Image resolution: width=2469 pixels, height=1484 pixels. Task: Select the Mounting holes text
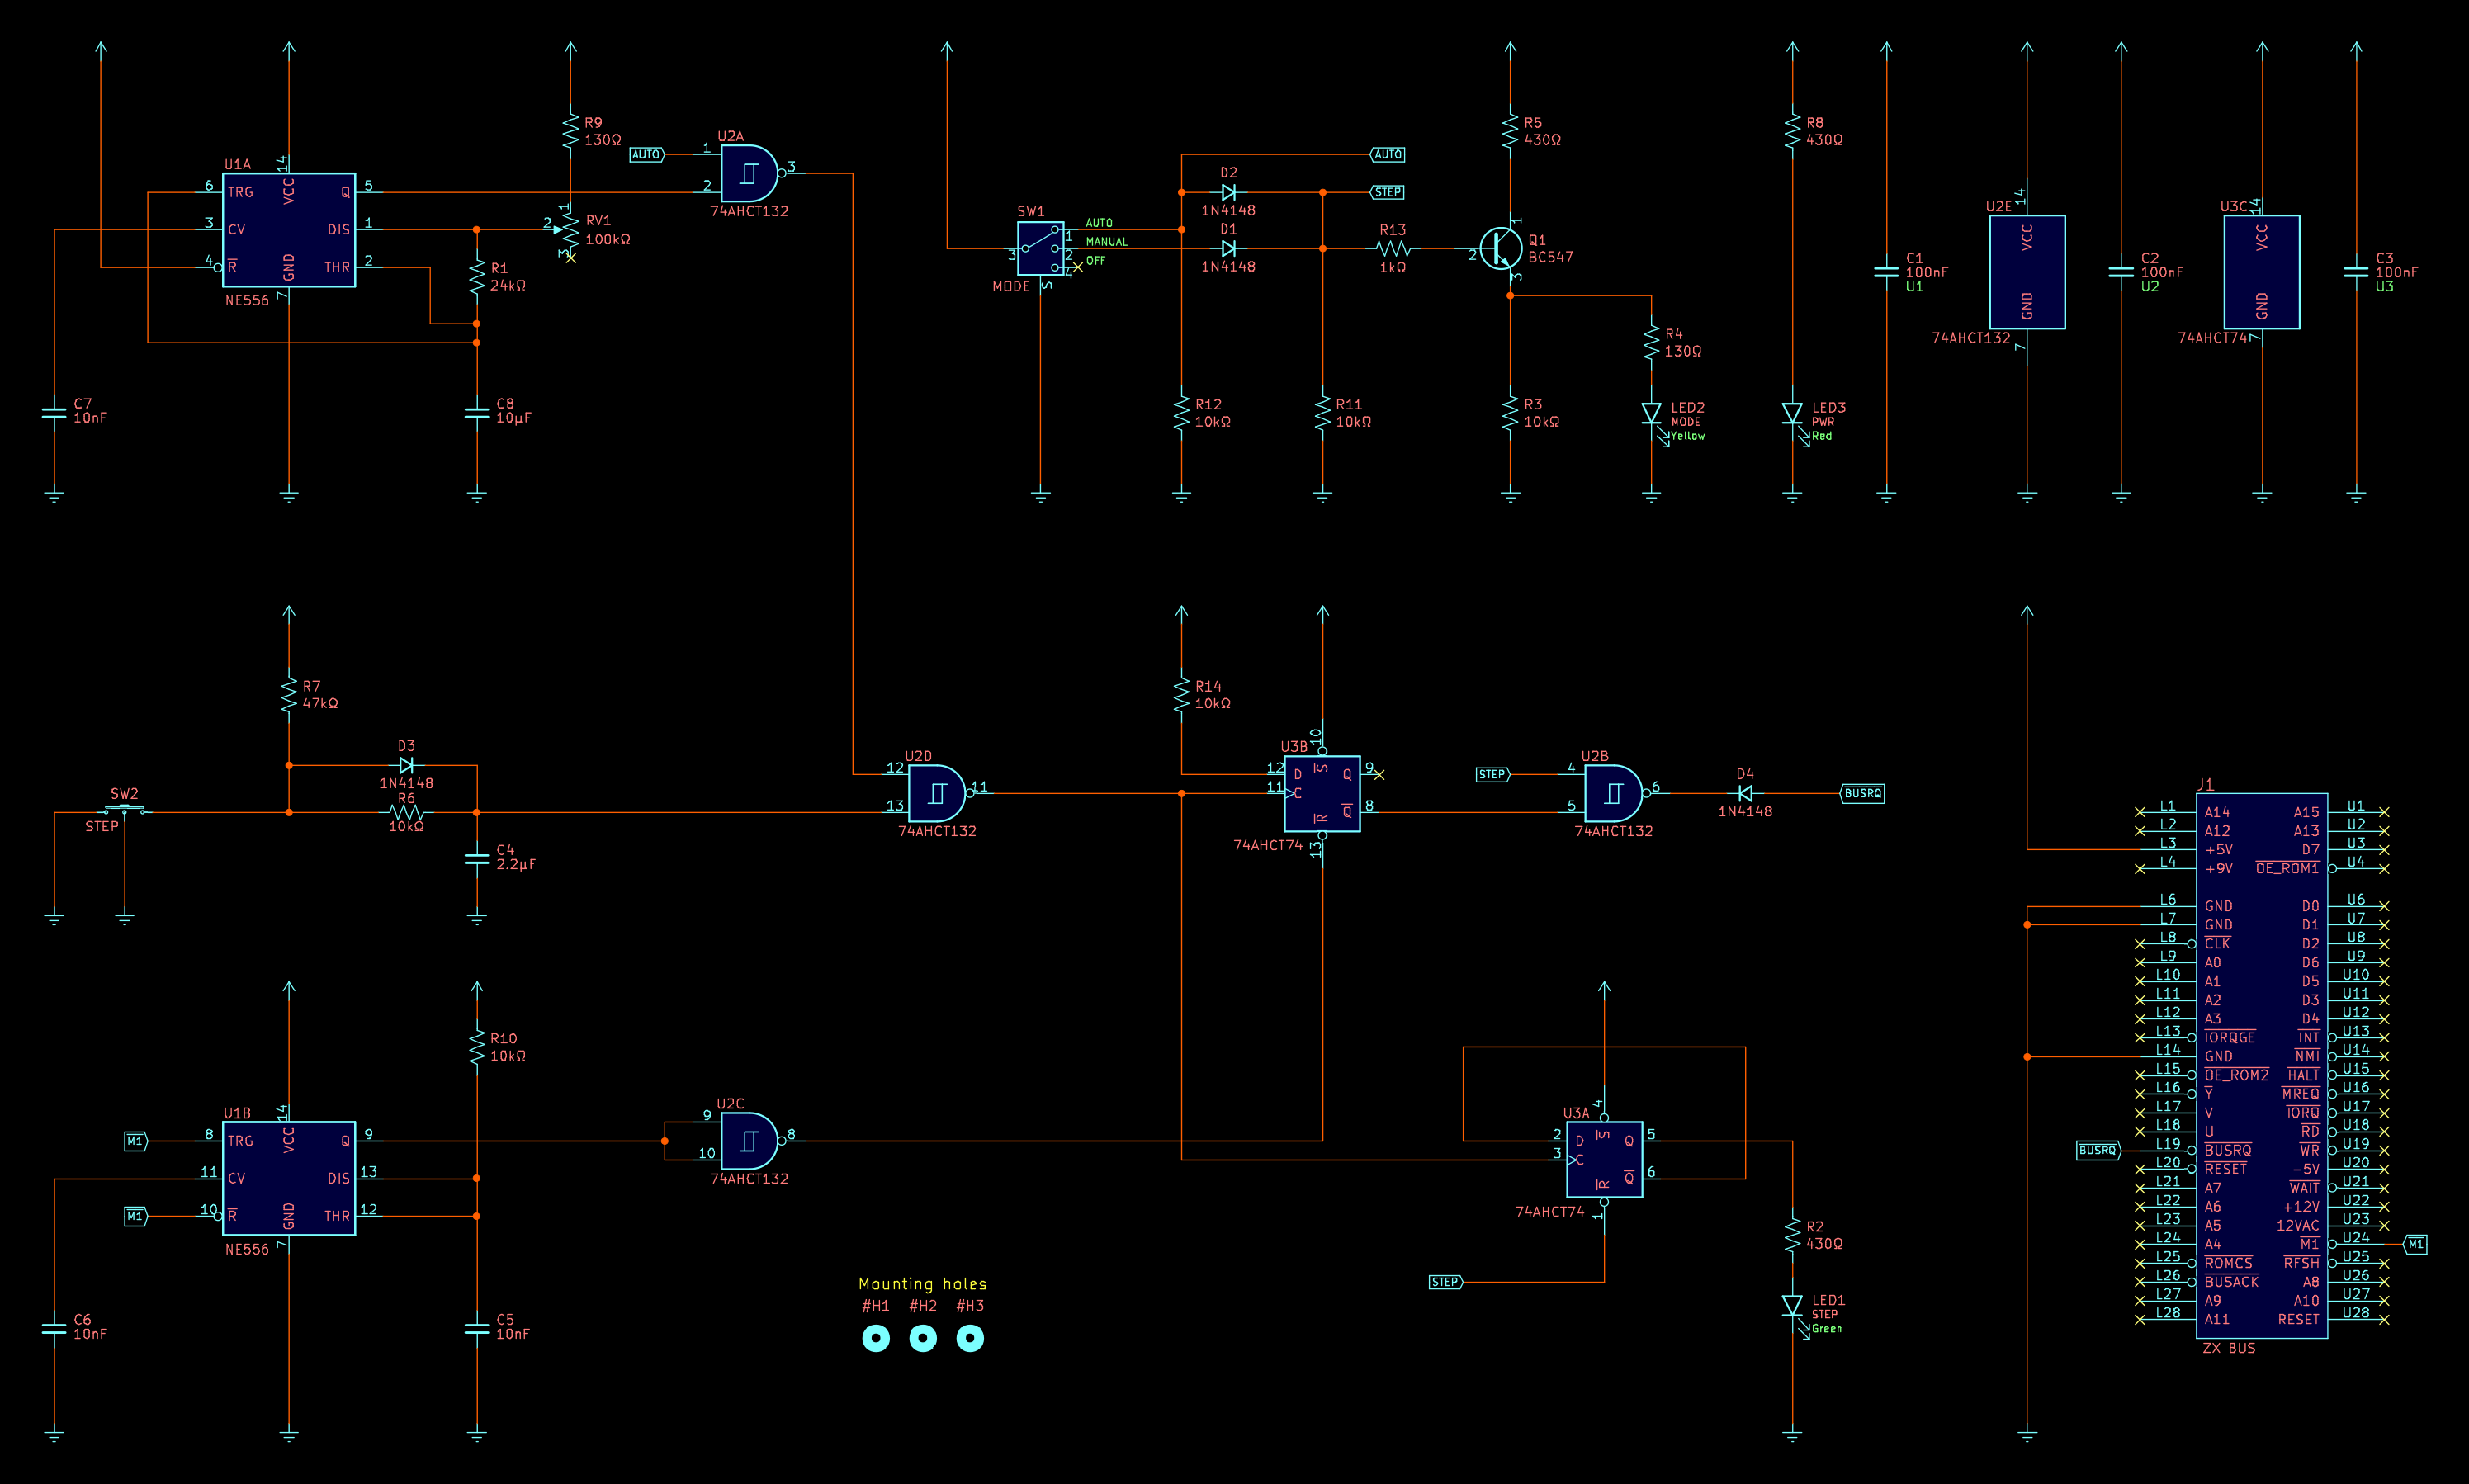(x=922, y=1284)
